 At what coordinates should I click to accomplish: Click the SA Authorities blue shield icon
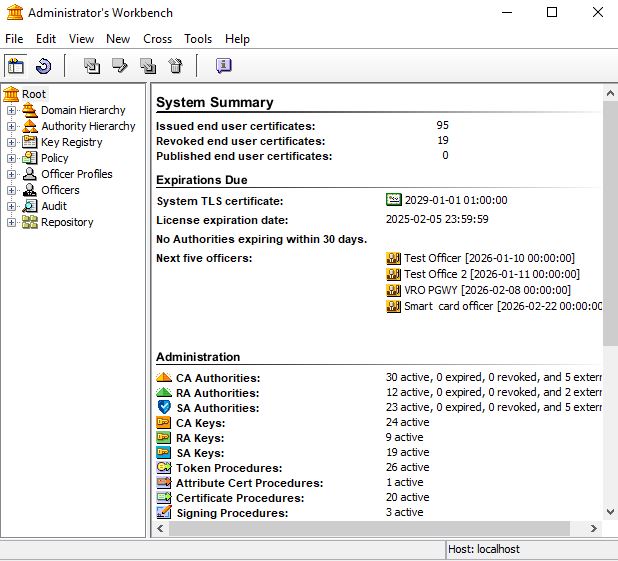(164, 408)
